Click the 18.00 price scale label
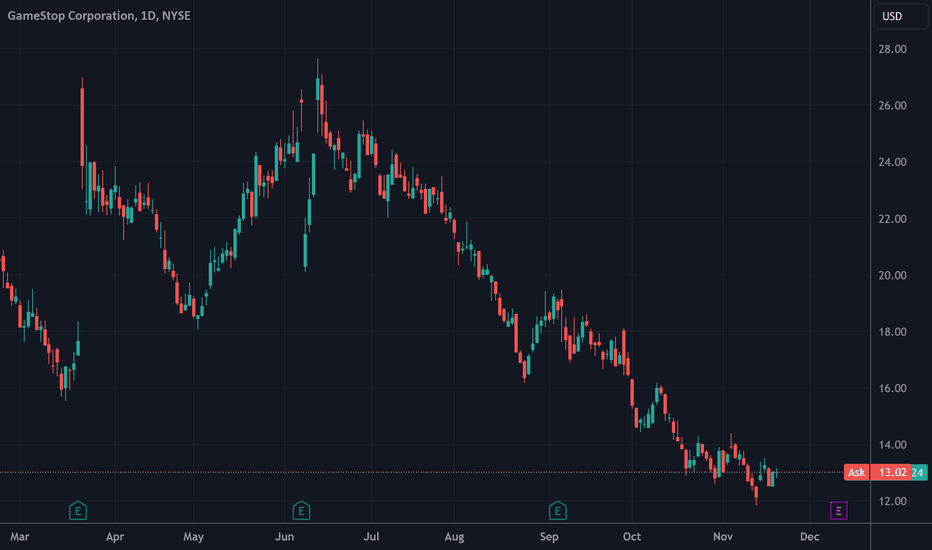932x550 pixels. (x=892, y=332)
